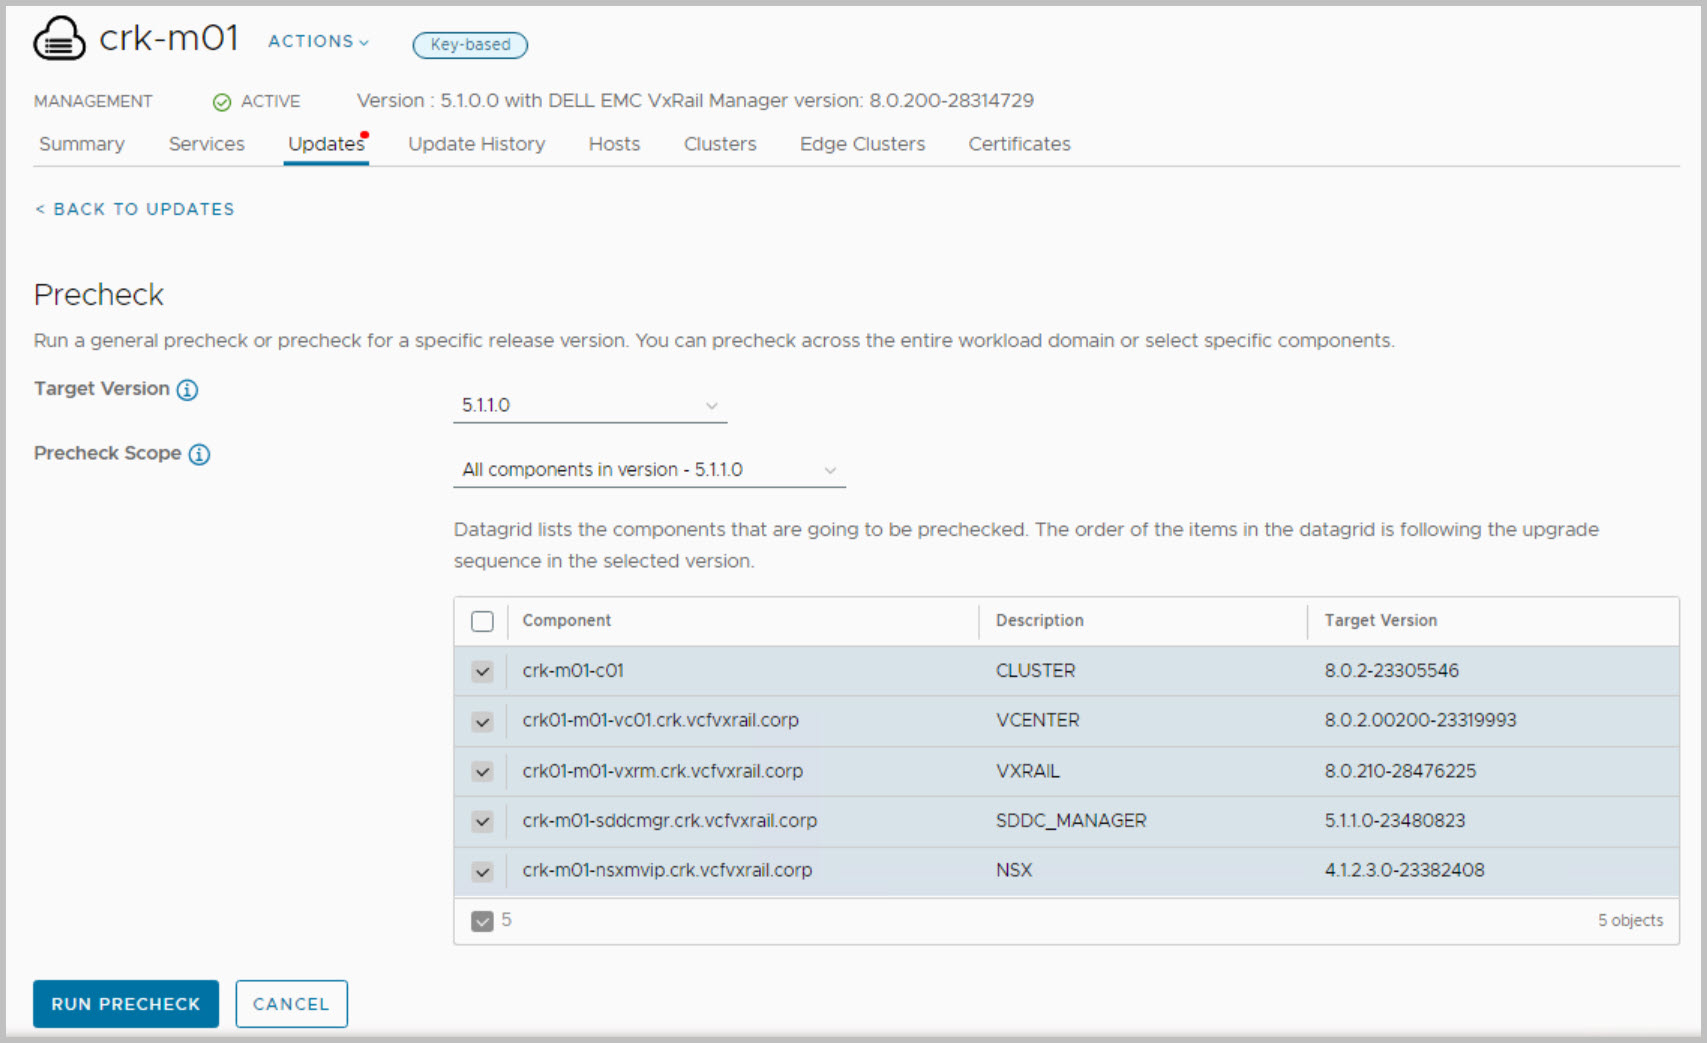
Task: Click the RUN PRECHECK button
Action: 126,1004
